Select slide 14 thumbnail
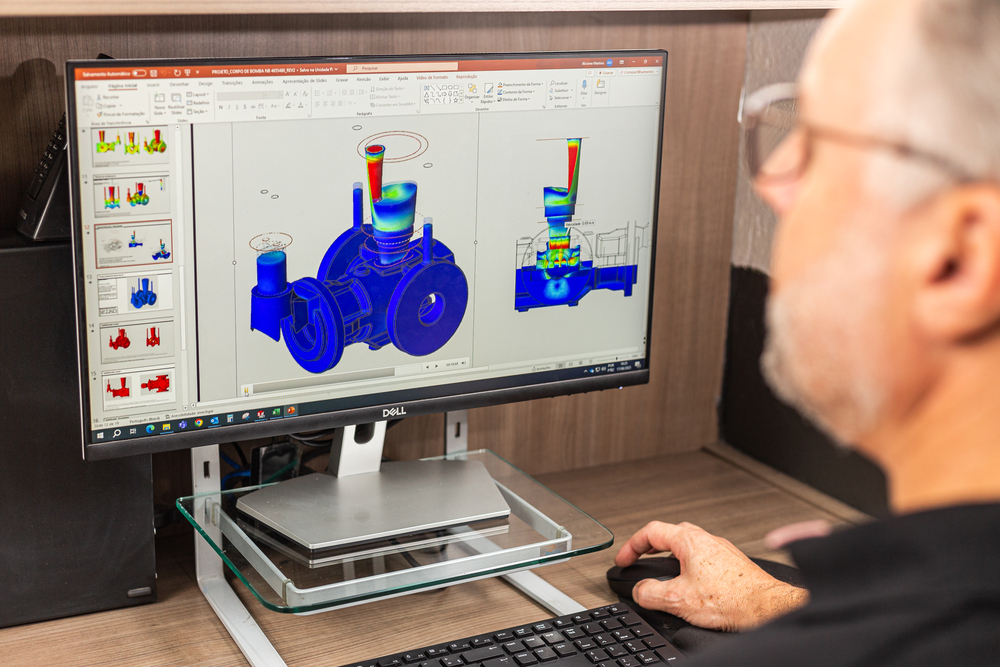Viewport: 1000px width, 667px height. 136,341
